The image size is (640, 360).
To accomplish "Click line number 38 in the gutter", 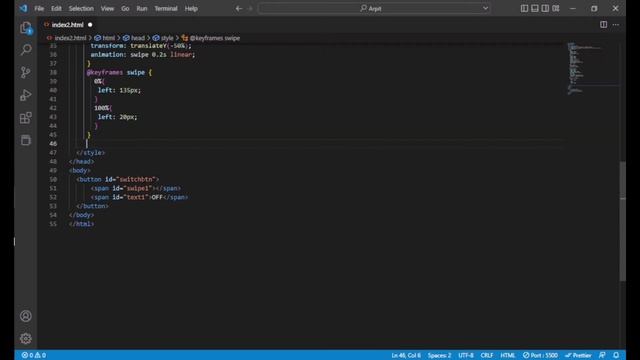I will click(53, 72).
